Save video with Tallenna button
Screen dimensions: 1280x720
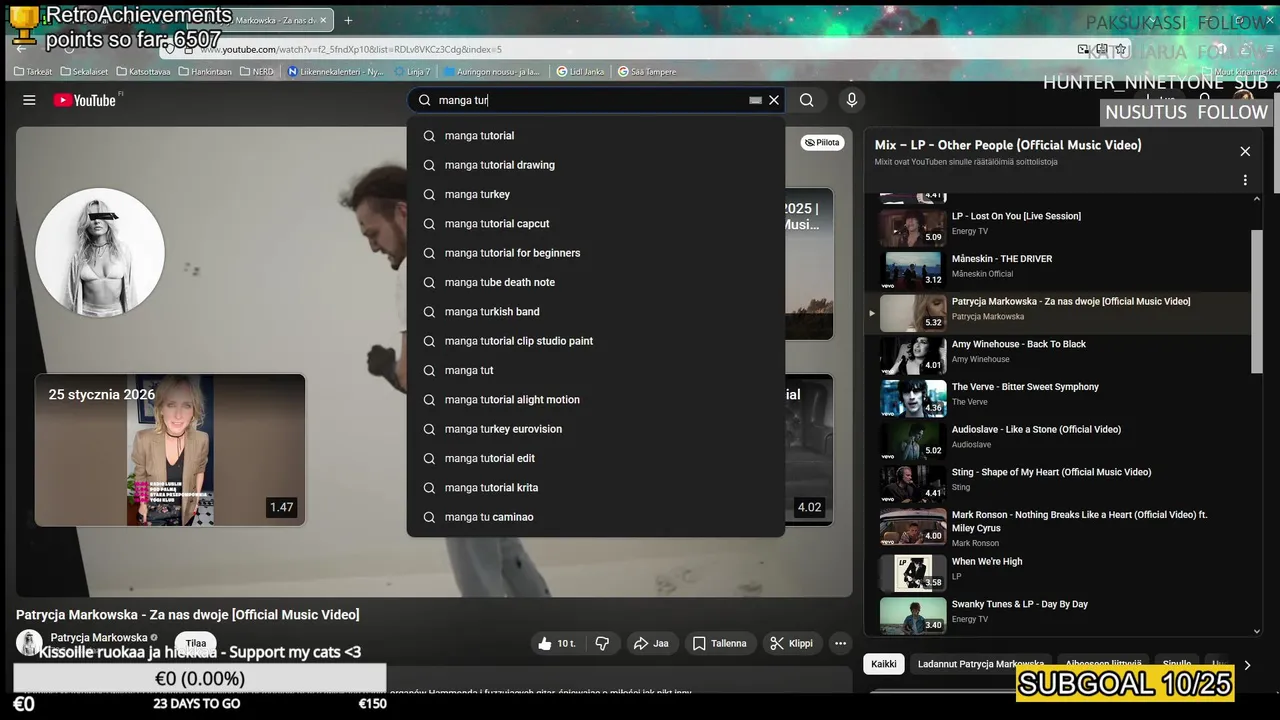pyautogui.click(x=720, y=643)
